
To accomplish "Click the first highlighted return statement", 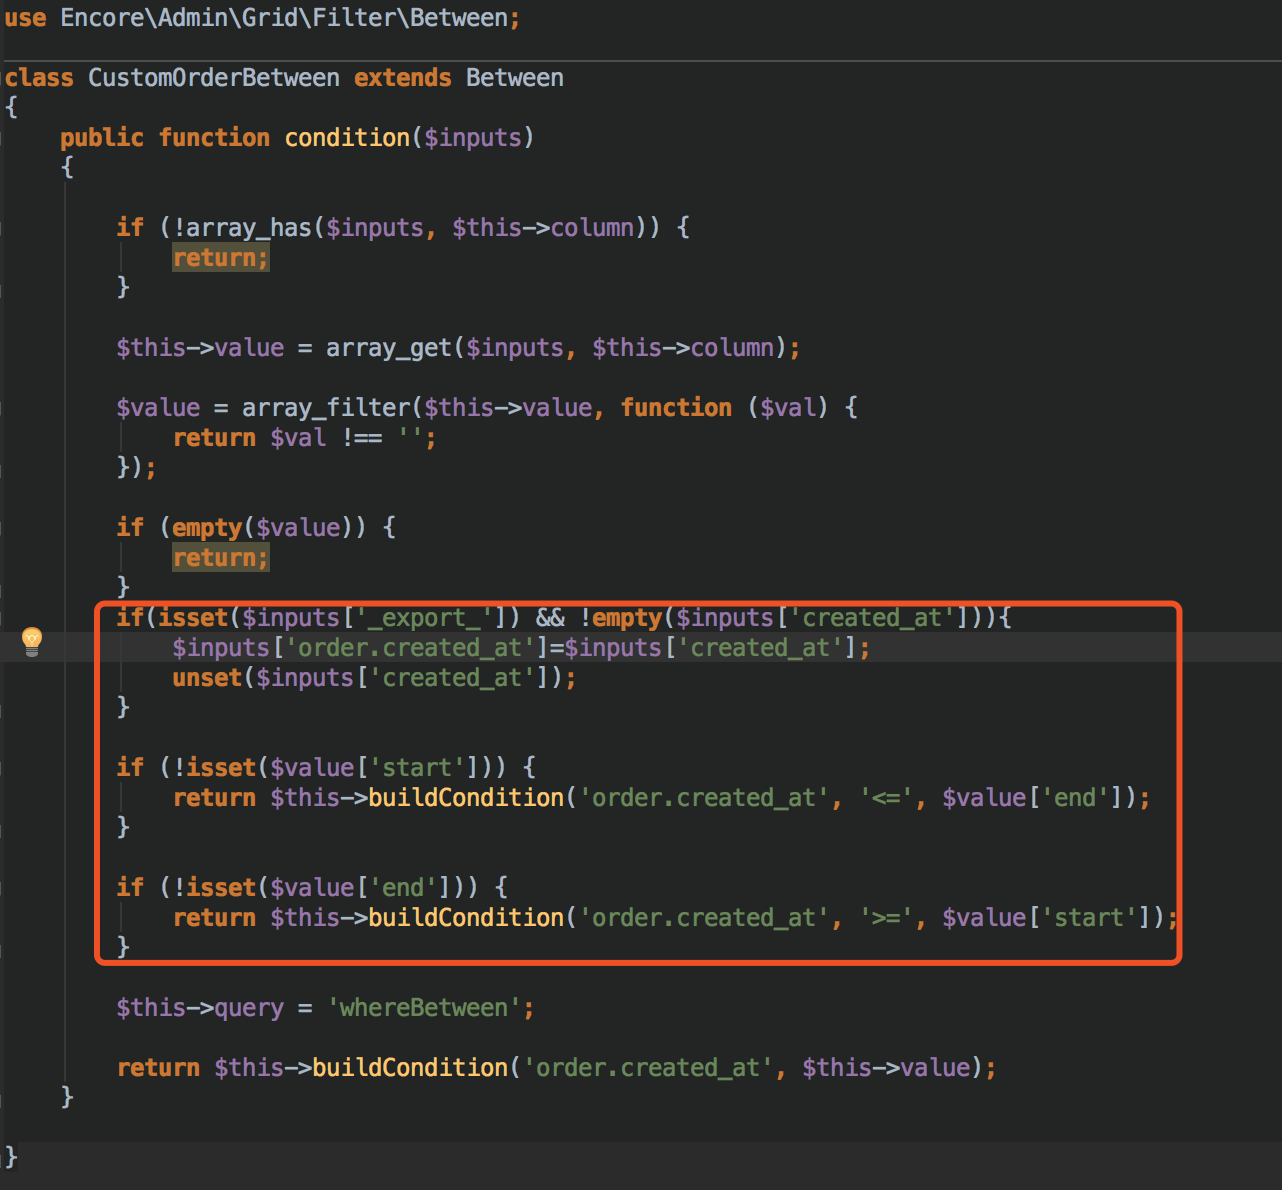I will point(220,257).
